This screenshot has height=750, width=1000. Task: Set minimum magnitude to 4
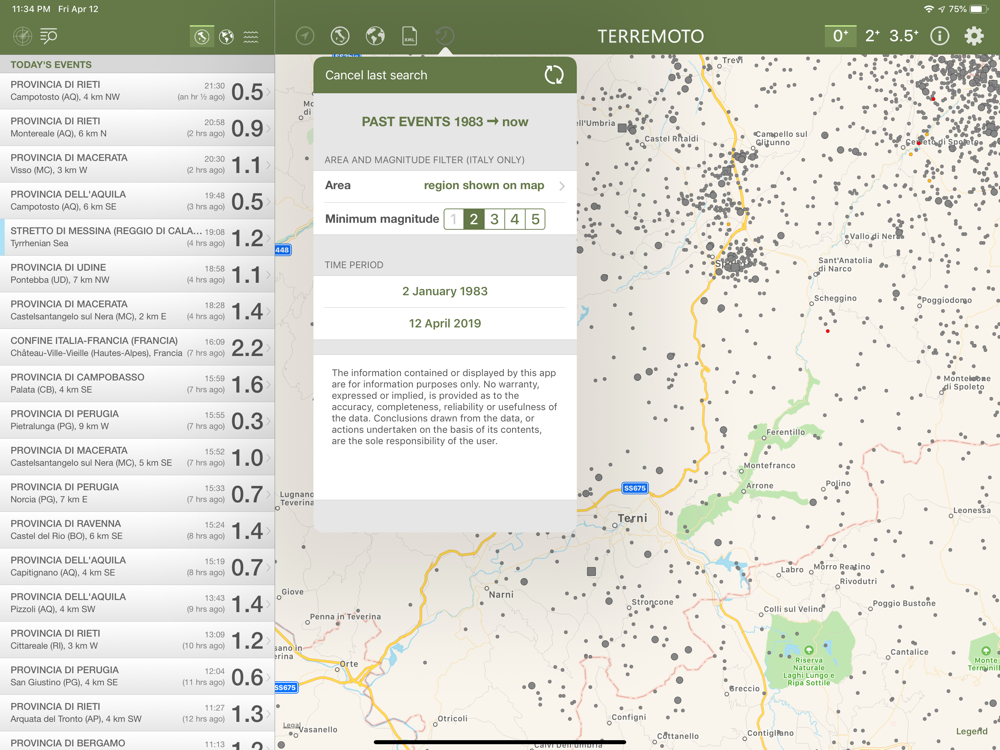coord(515,219)
